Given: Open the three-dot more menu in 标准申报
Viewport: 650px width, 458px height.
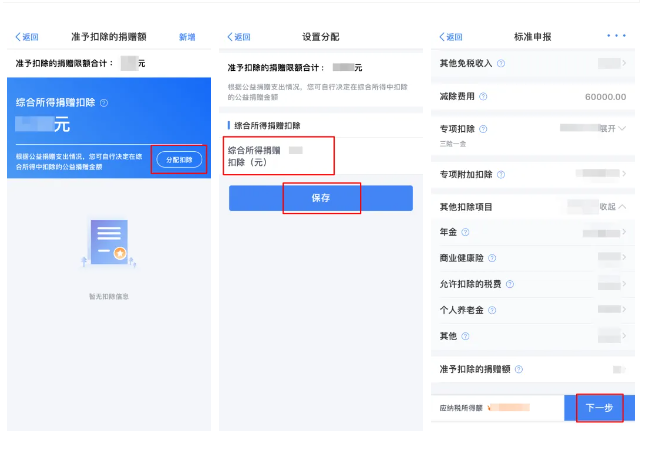Looking at the screenshot, I should [x=615, y=36].
